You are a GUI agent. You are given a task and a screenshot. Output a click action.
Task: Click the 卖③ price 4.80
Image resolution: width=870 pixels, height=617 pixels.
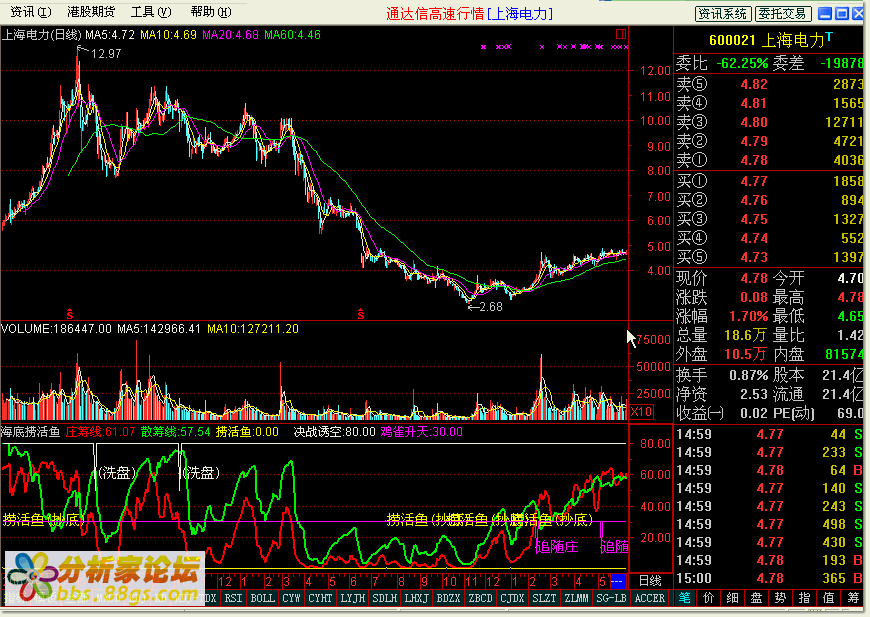pos(754,122)
